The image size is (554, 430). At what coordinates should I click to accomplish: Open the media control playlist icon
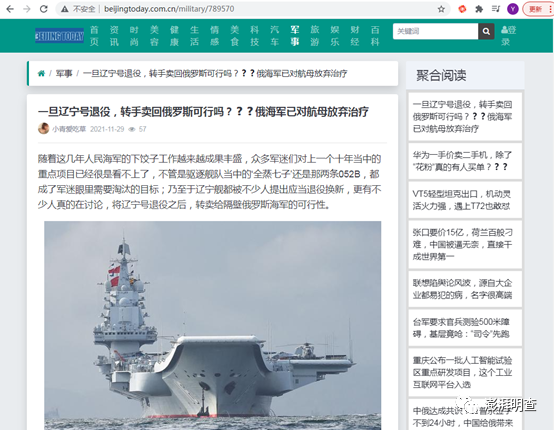[496, 9]
